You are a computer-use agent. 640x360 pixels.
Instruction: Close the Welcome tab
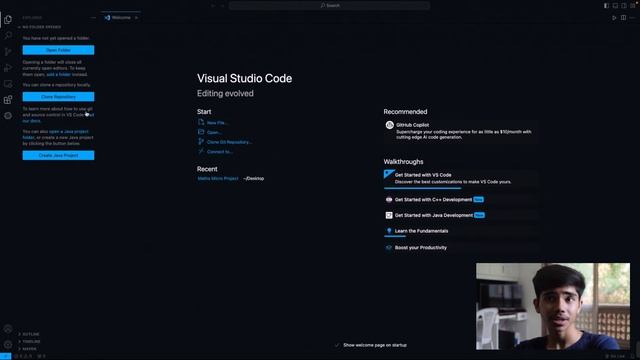(136, 18)
